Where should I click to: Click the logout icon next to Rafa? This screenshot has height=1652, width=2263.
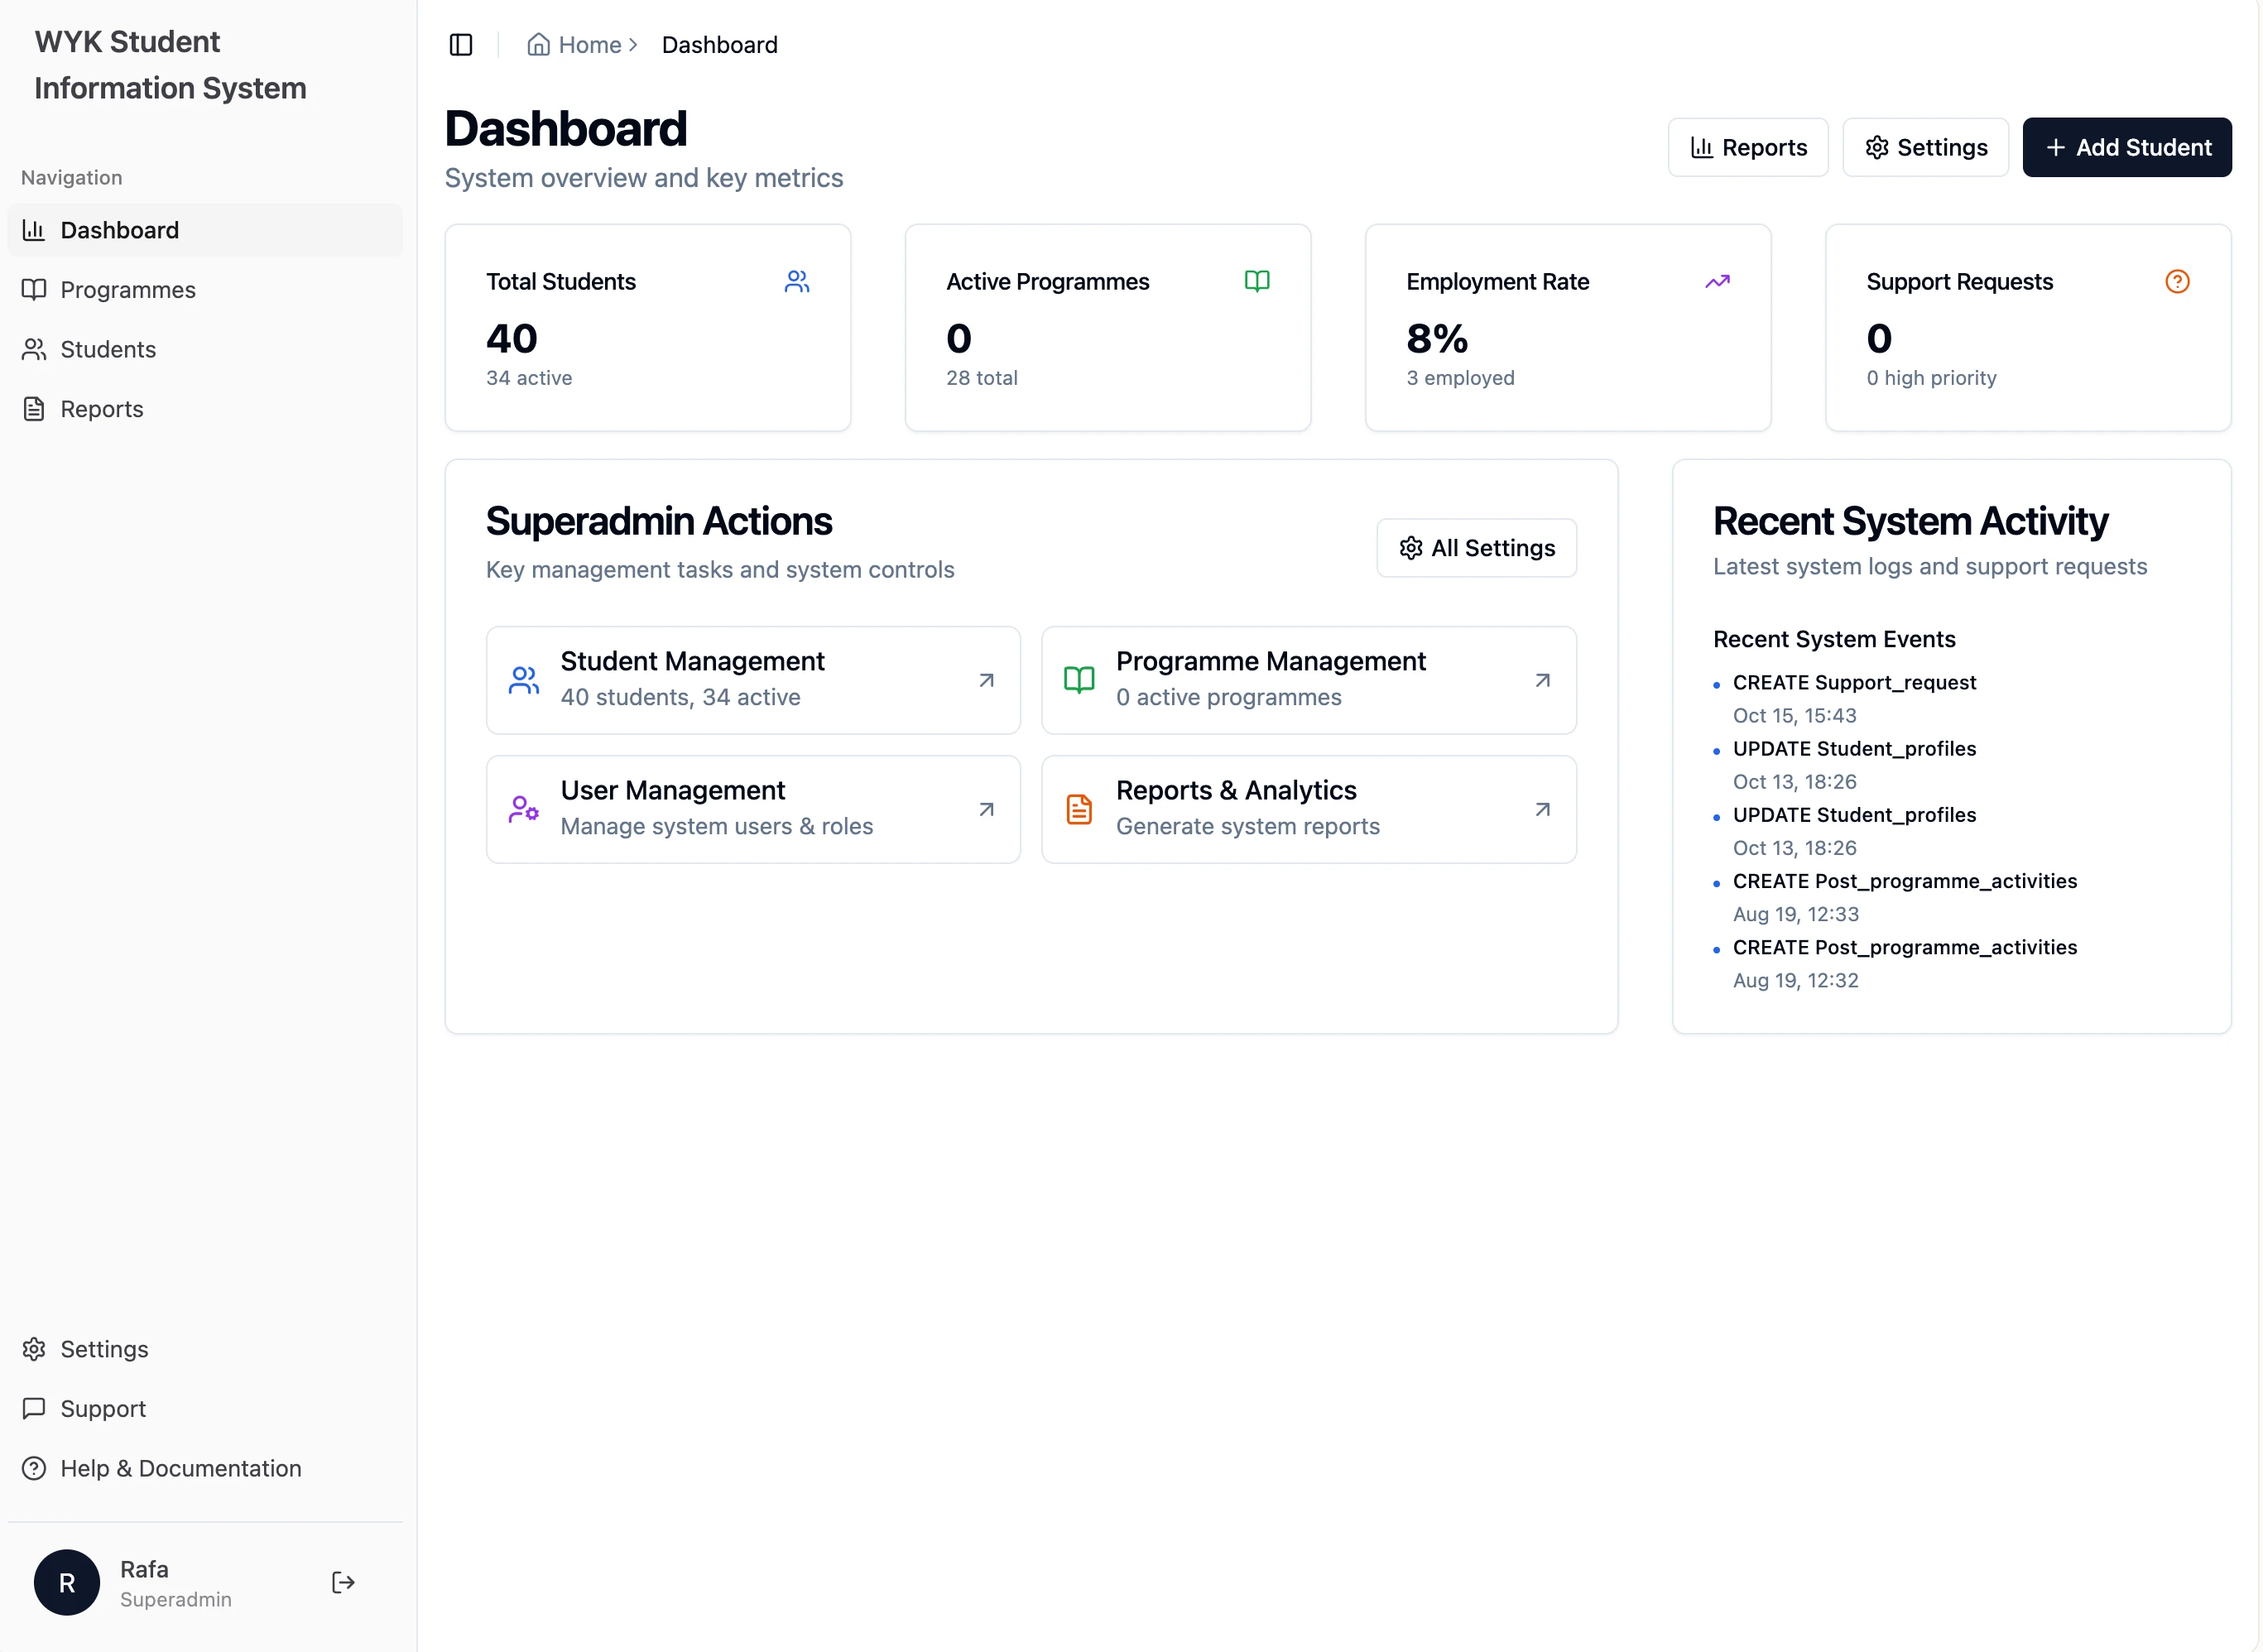click(x=343, y=1582)
